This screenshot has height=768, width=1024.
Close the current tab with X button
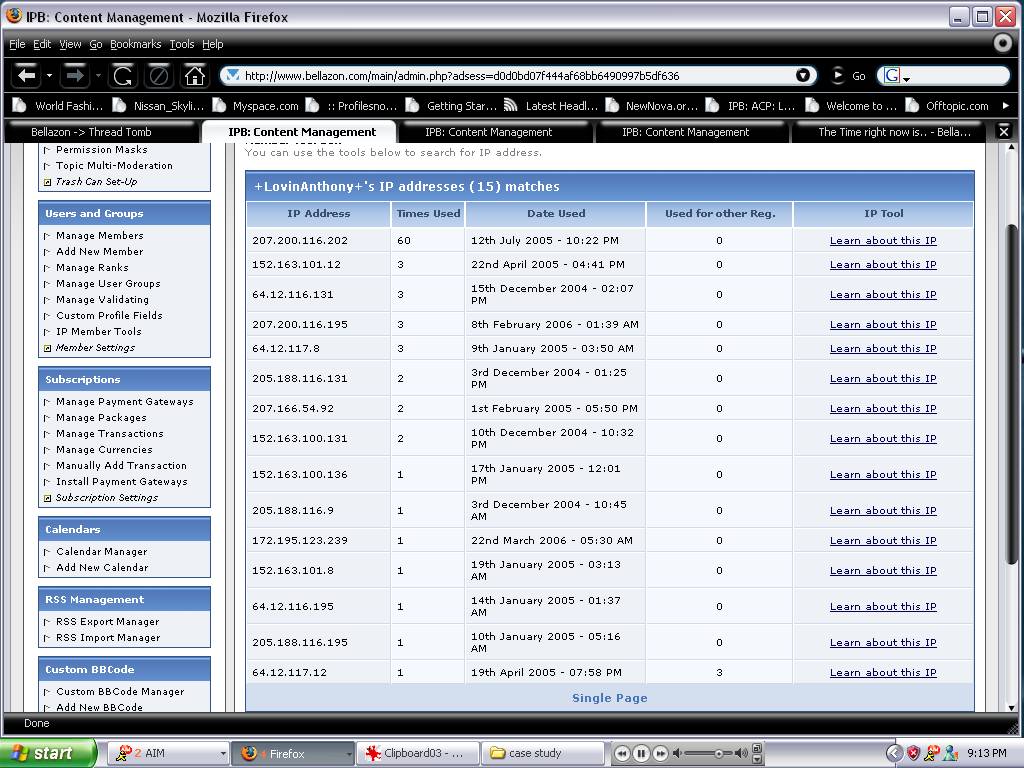(x=1004, y=131)
